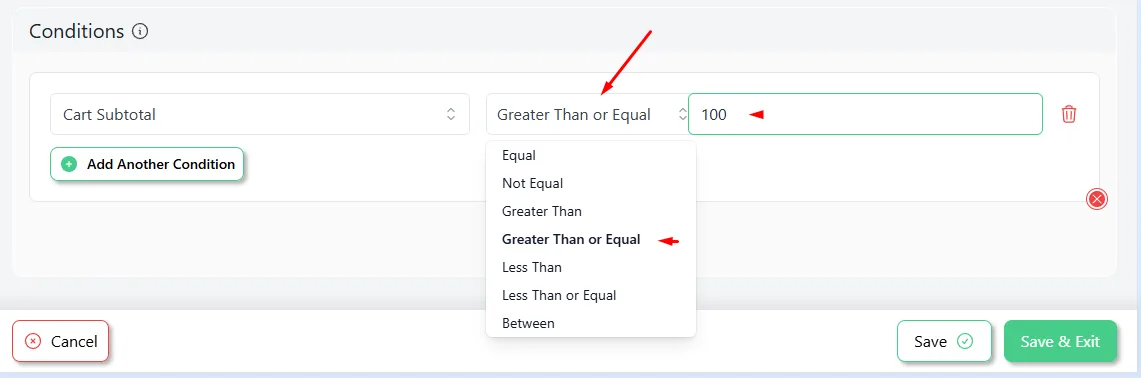The width and height of the screenshot is (1141, 378).
Task: Open the Cart Subtotal dropdown
Action: point(260,114)
